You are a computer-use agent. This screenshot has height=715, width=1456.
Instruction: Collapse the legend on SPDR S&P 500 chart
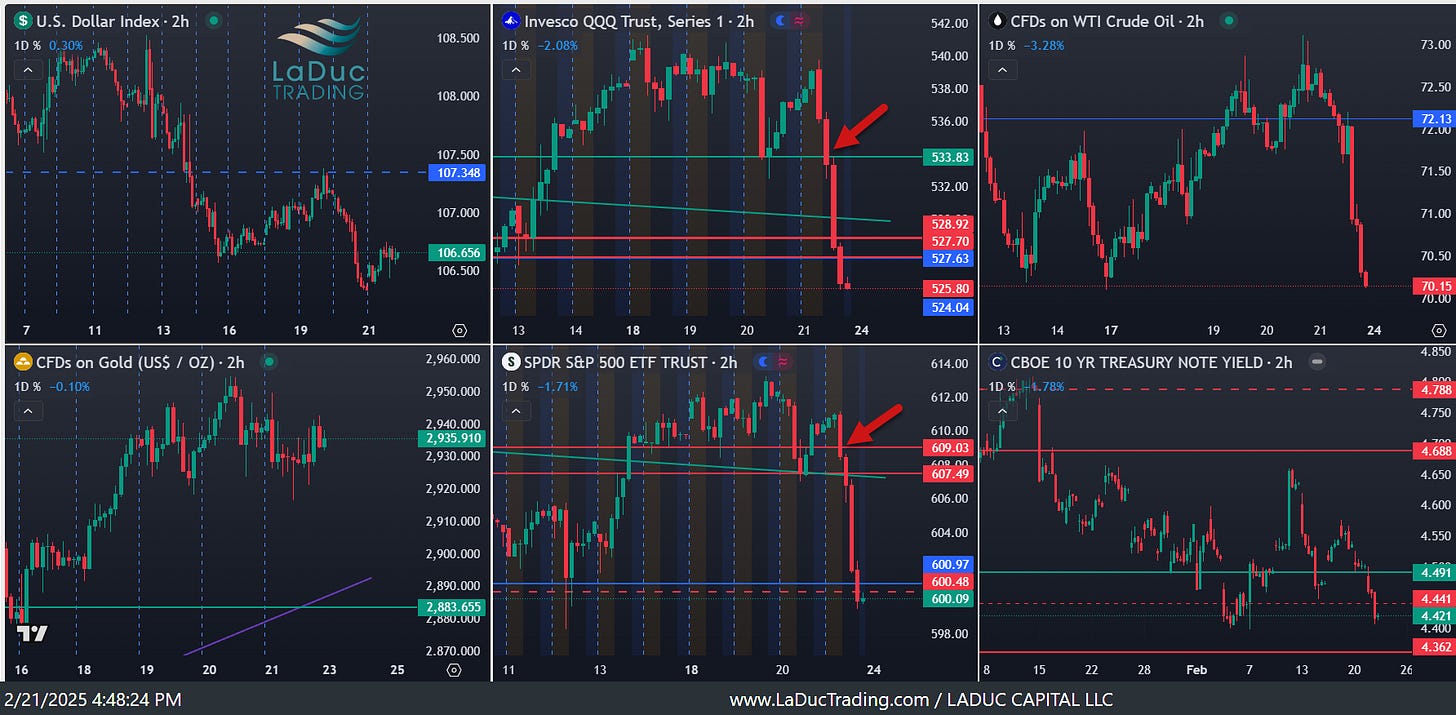(x=515, y=411)
